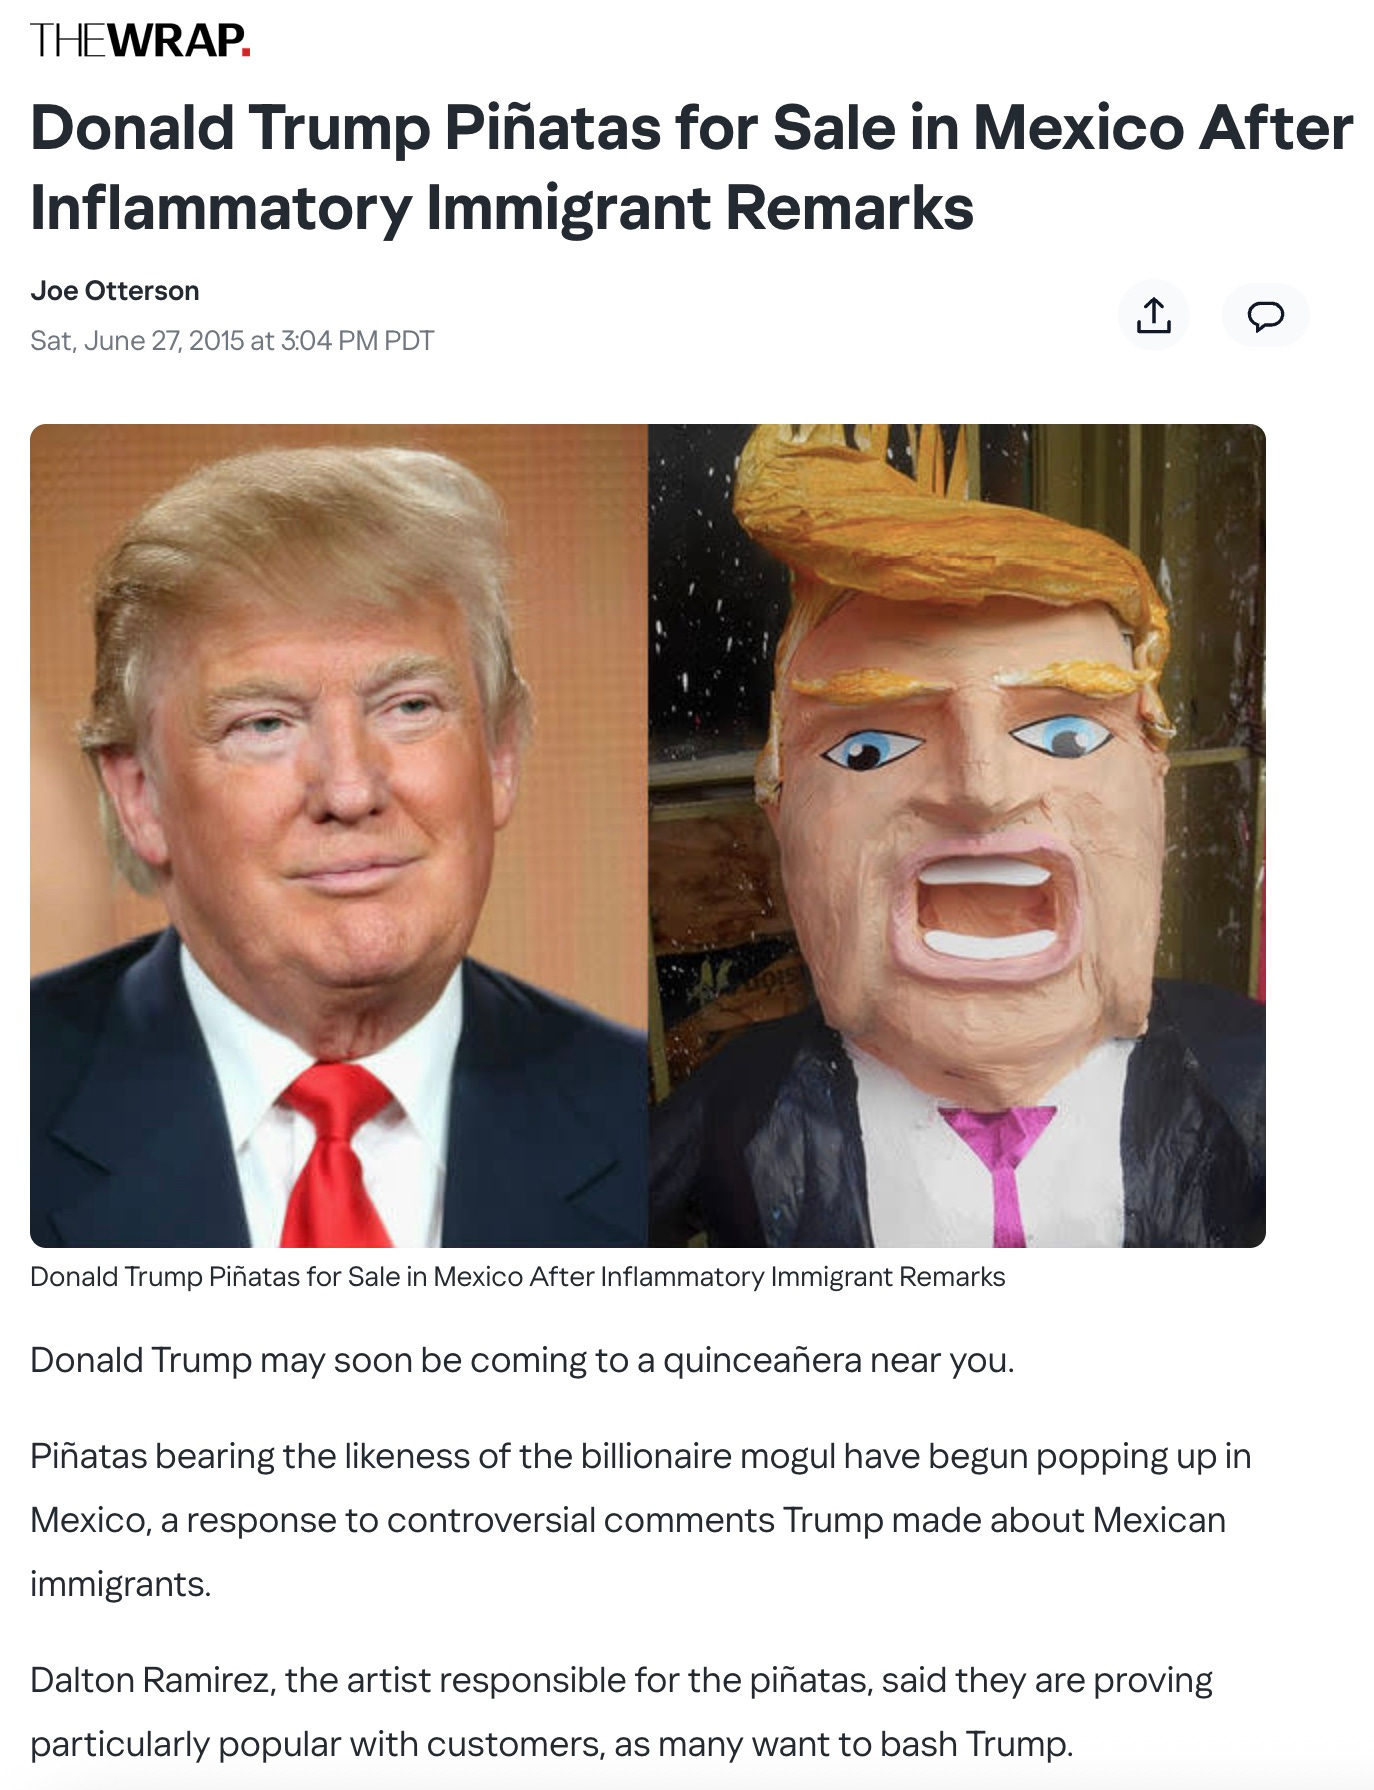1374x1790 pixels.
Task: Click the image caption below the photo
Action: coord(518,1277)
